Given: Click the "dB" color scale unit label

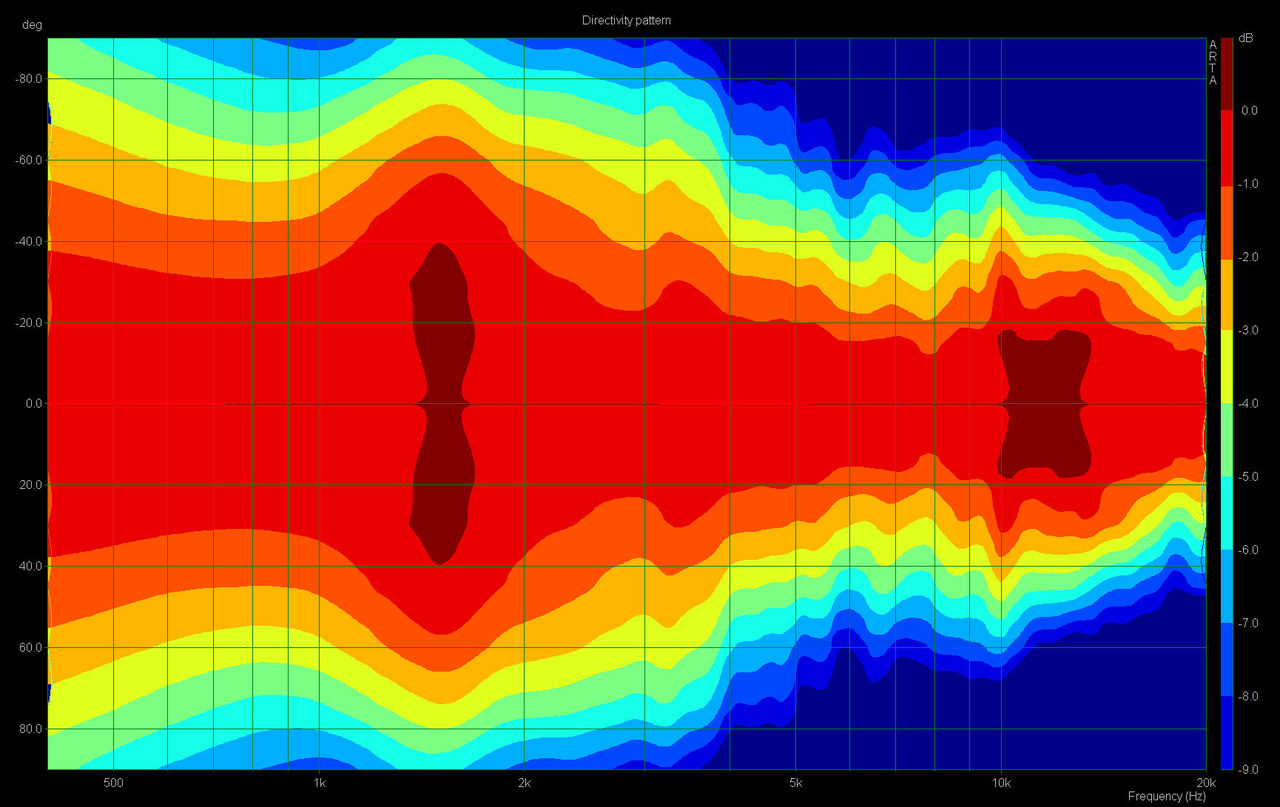Looking at the screenshot, I should click(x=1246, y=37).
